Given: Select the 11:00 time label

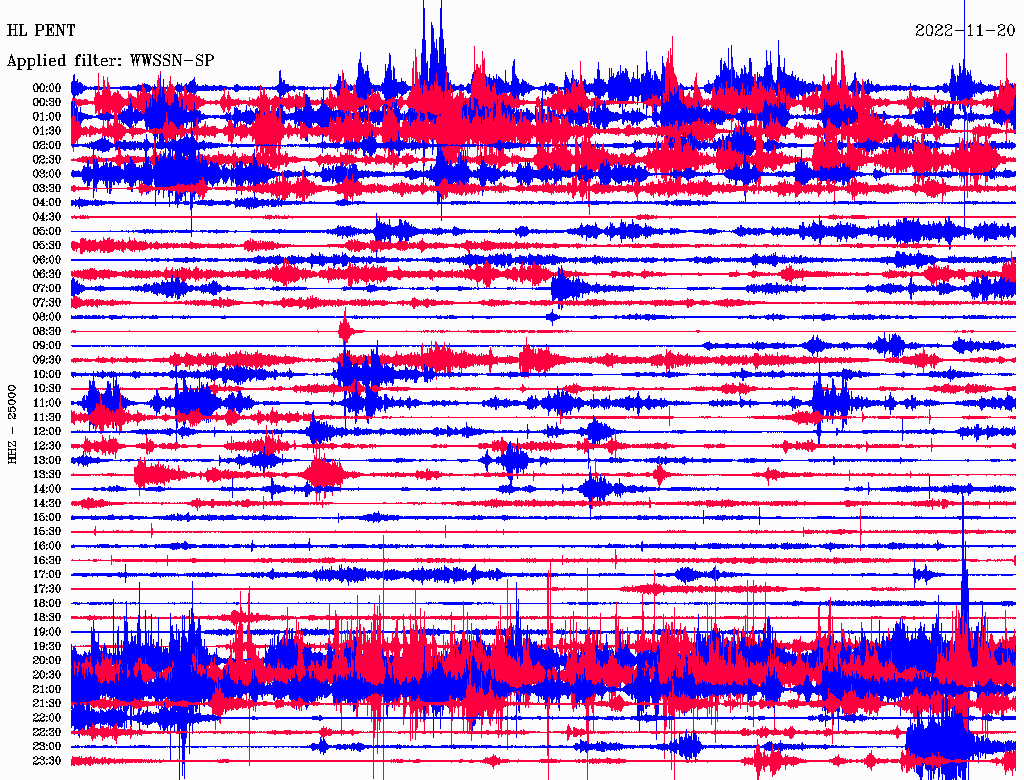Looking at the screenshot, I should pyautogui.click(x=47, y=403).
